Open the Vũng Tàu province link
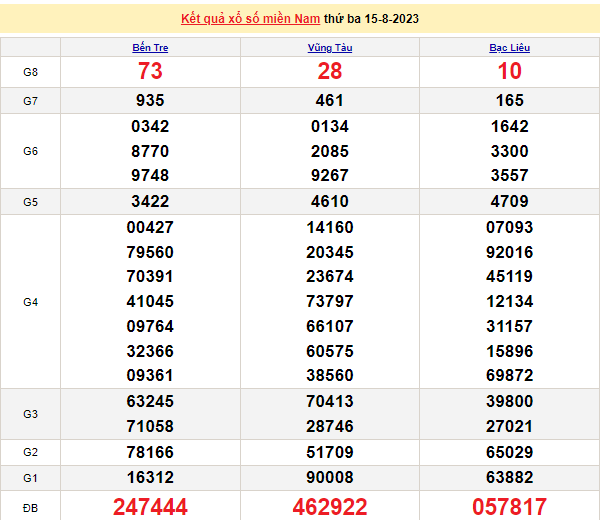 329,48
